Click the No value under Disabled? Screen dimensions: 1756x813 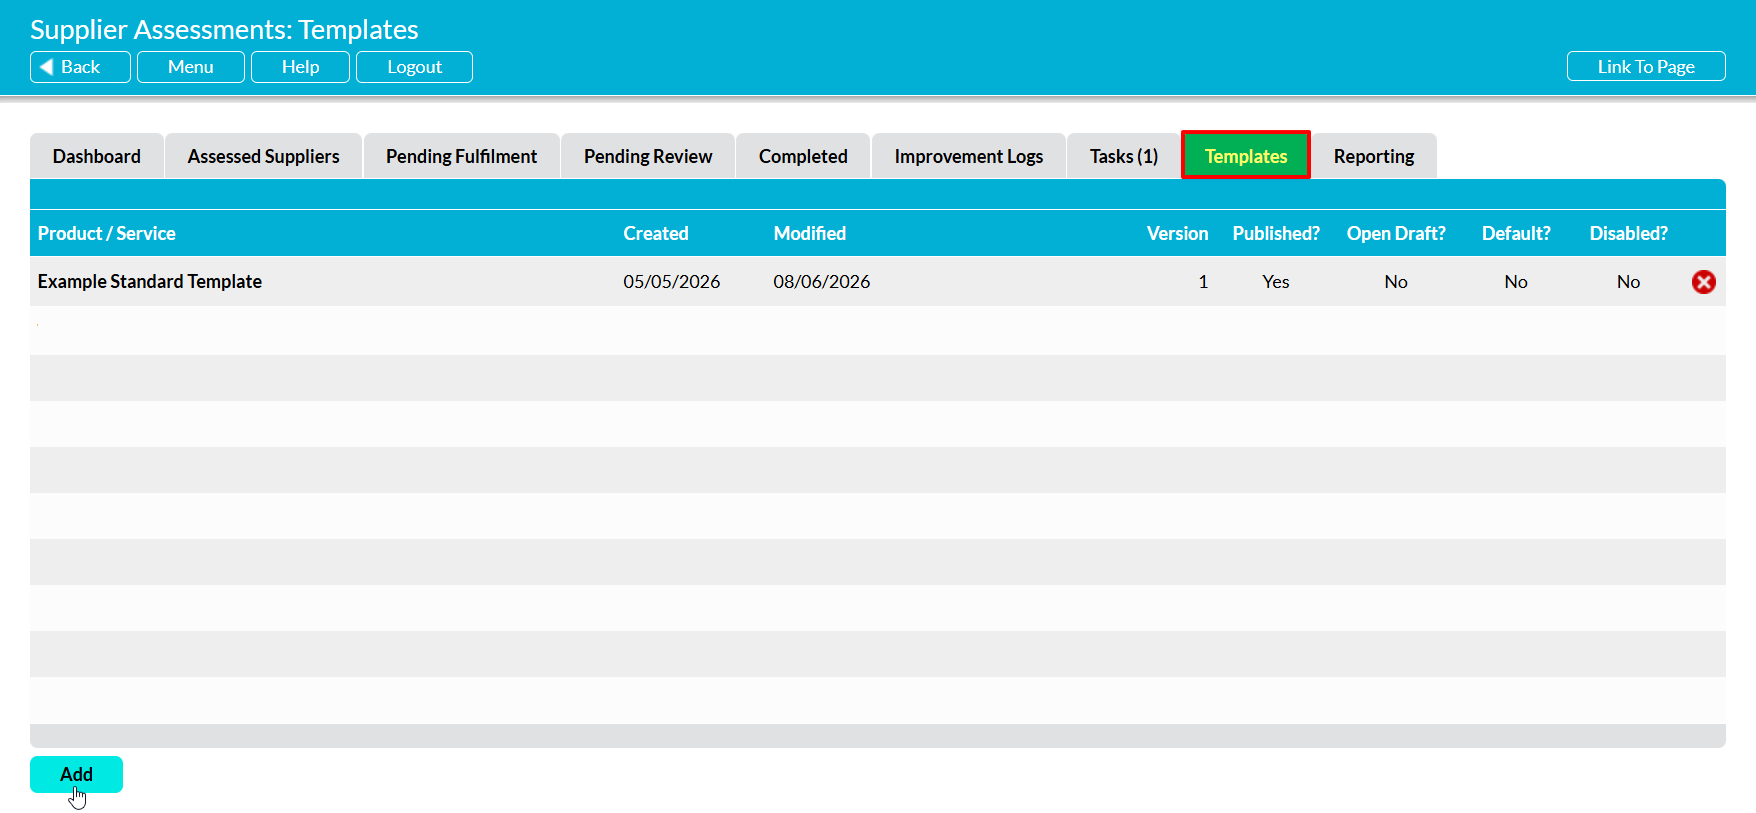pyautogui.click(x=1628, y=282)
